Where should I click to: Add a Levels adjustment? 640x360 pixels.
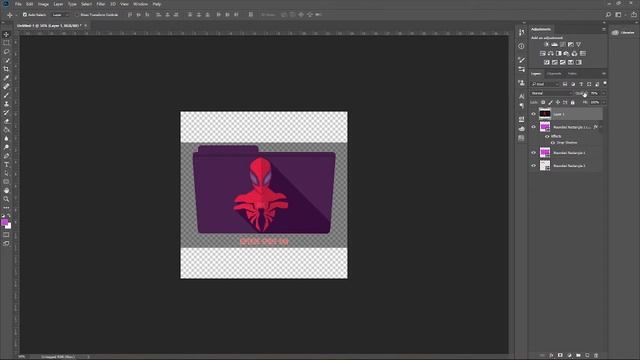554,44
